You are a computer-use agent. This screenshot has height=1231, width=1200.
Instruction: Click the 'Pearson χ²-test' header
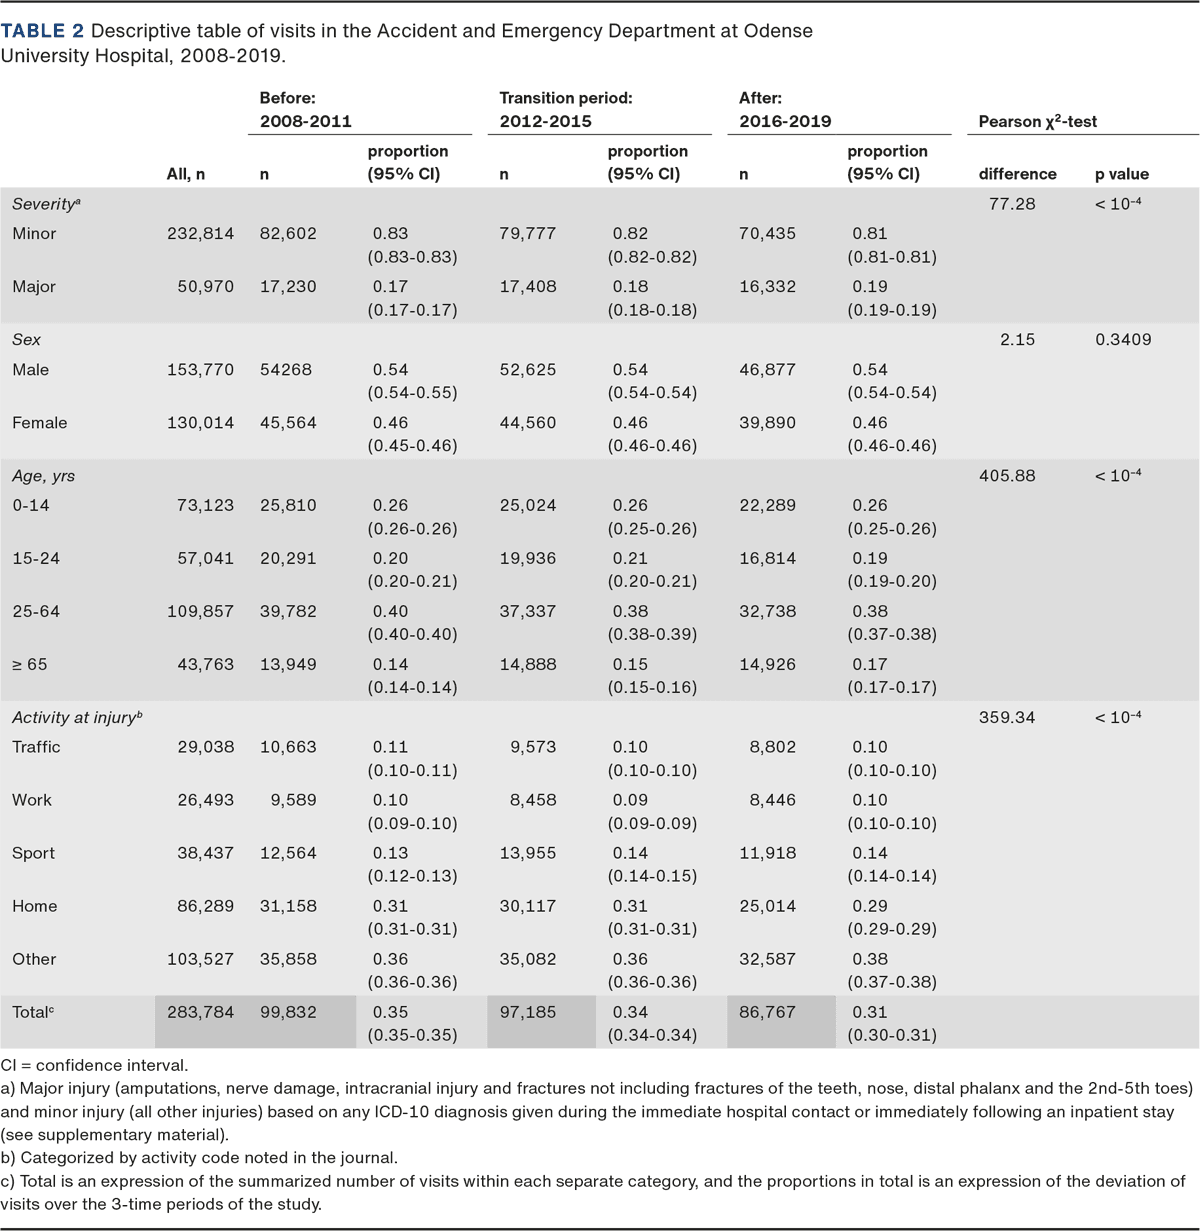[1037, 122]
